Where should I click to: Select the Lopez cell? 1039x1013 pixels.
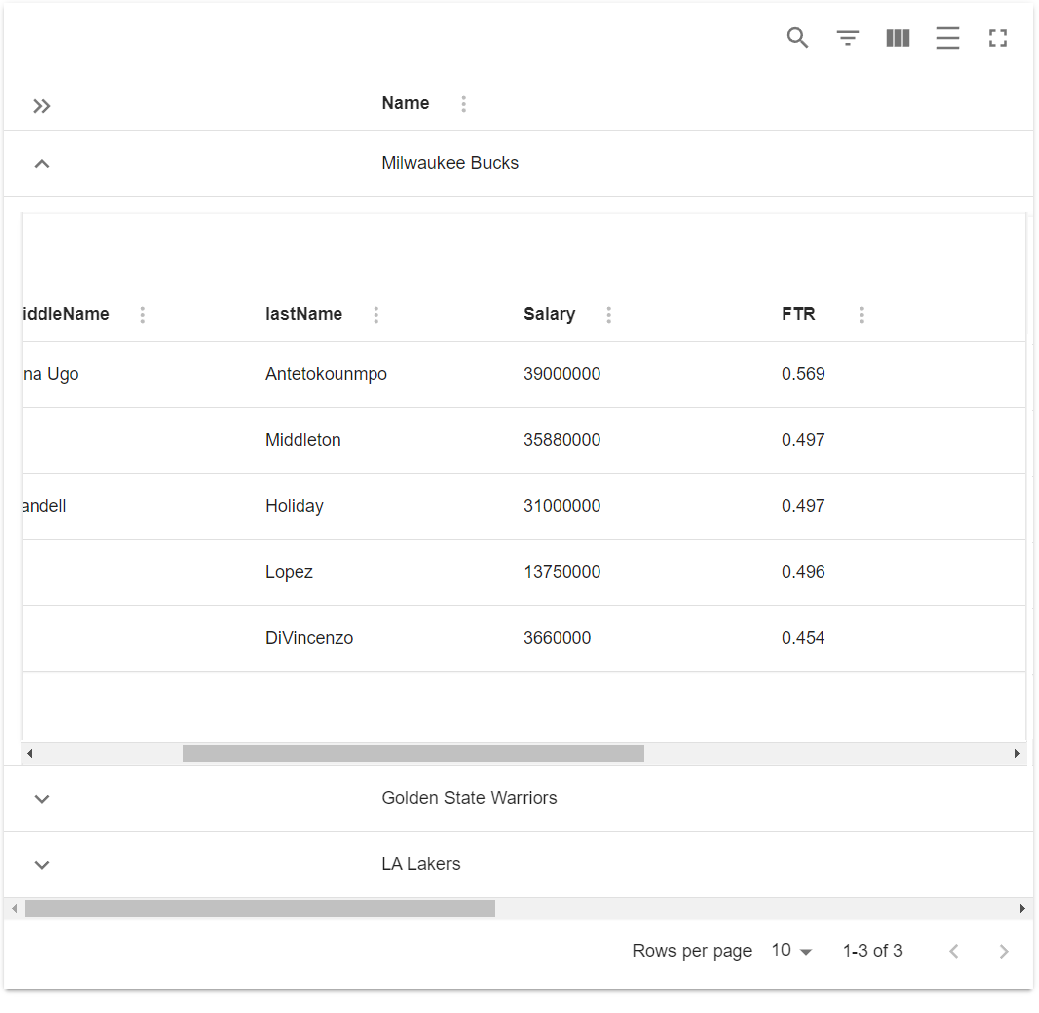tap(288, 572)
